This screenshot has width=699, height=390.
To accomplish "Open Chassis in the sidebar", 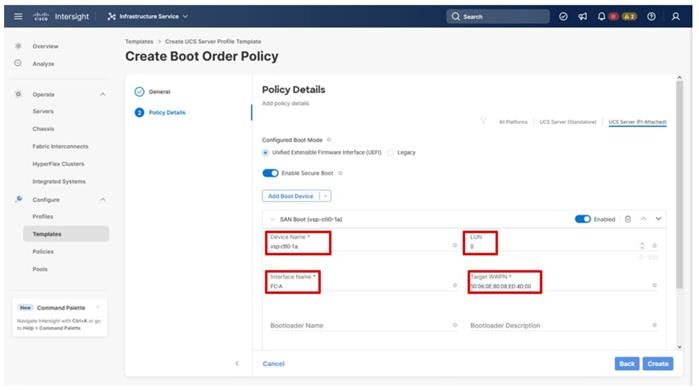I will tap(43, 129).
